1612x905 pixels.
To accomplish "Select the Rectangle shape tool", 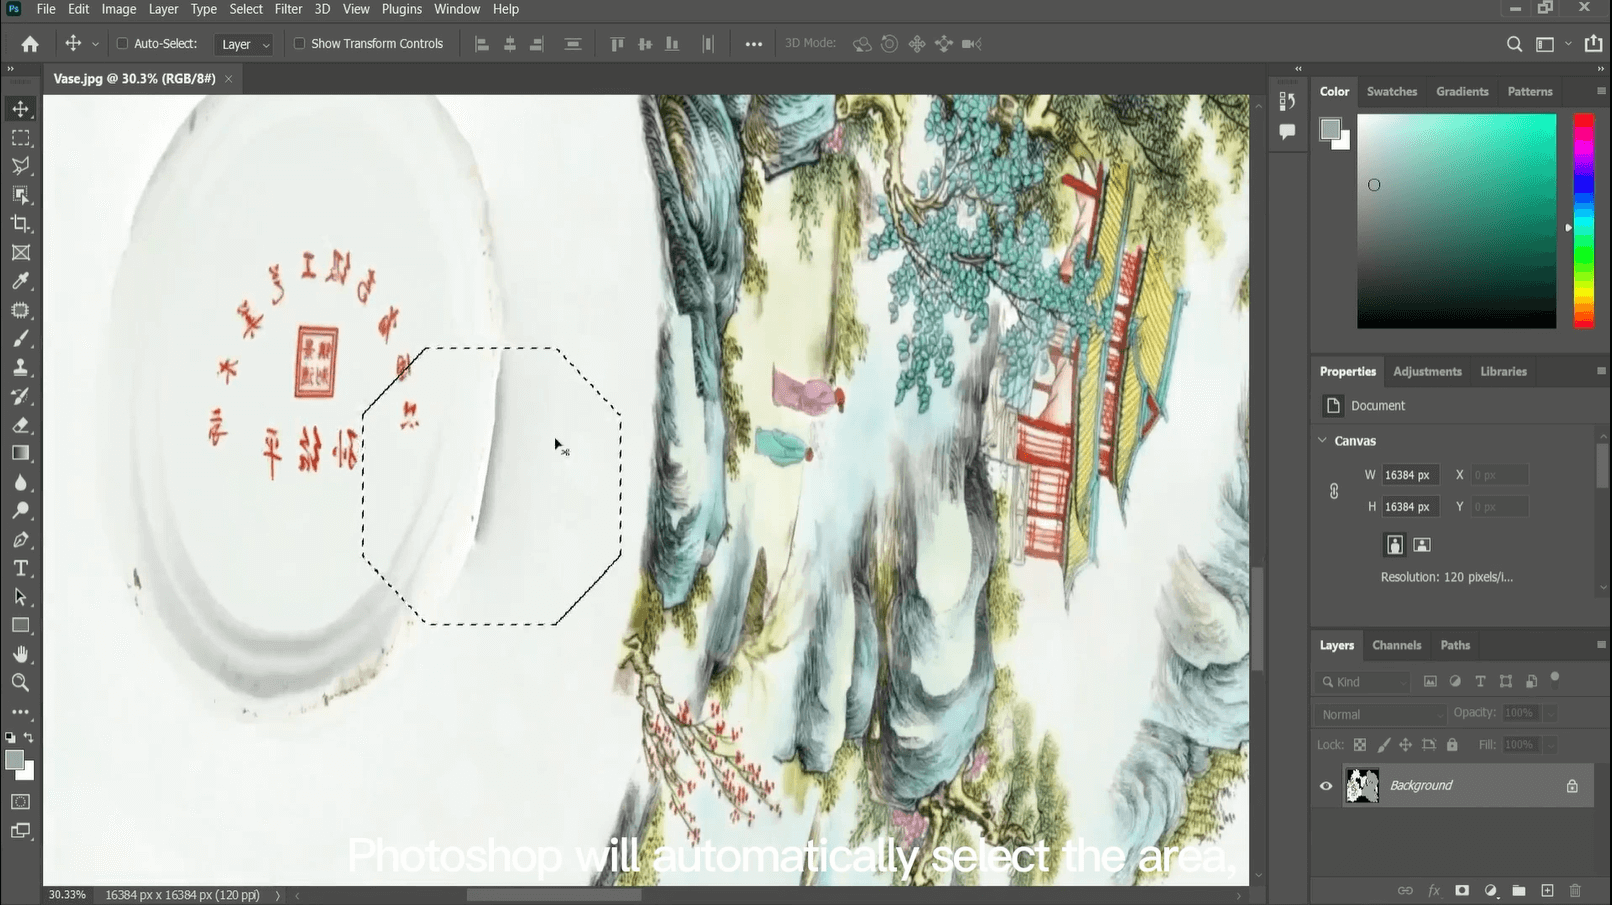I will pyautogui.click(x=20, y=626).
